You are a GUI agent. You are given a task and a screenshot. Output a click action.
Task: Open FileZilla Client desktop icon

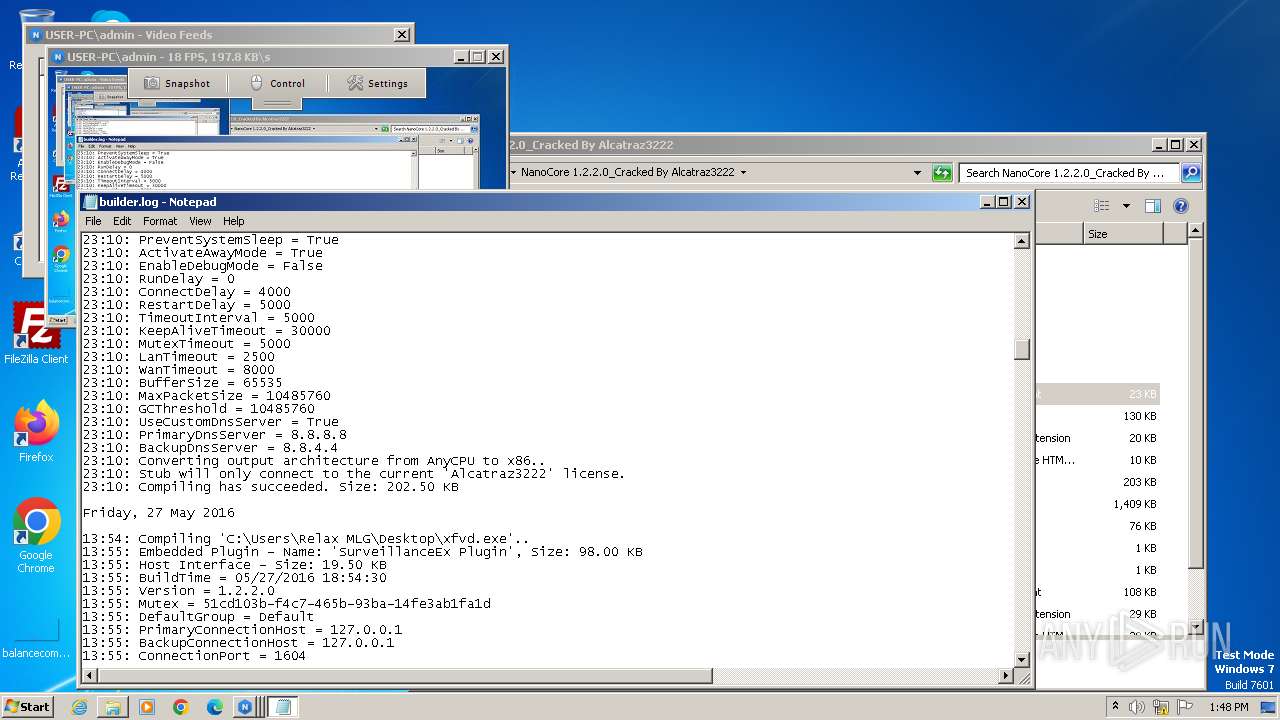36,334
